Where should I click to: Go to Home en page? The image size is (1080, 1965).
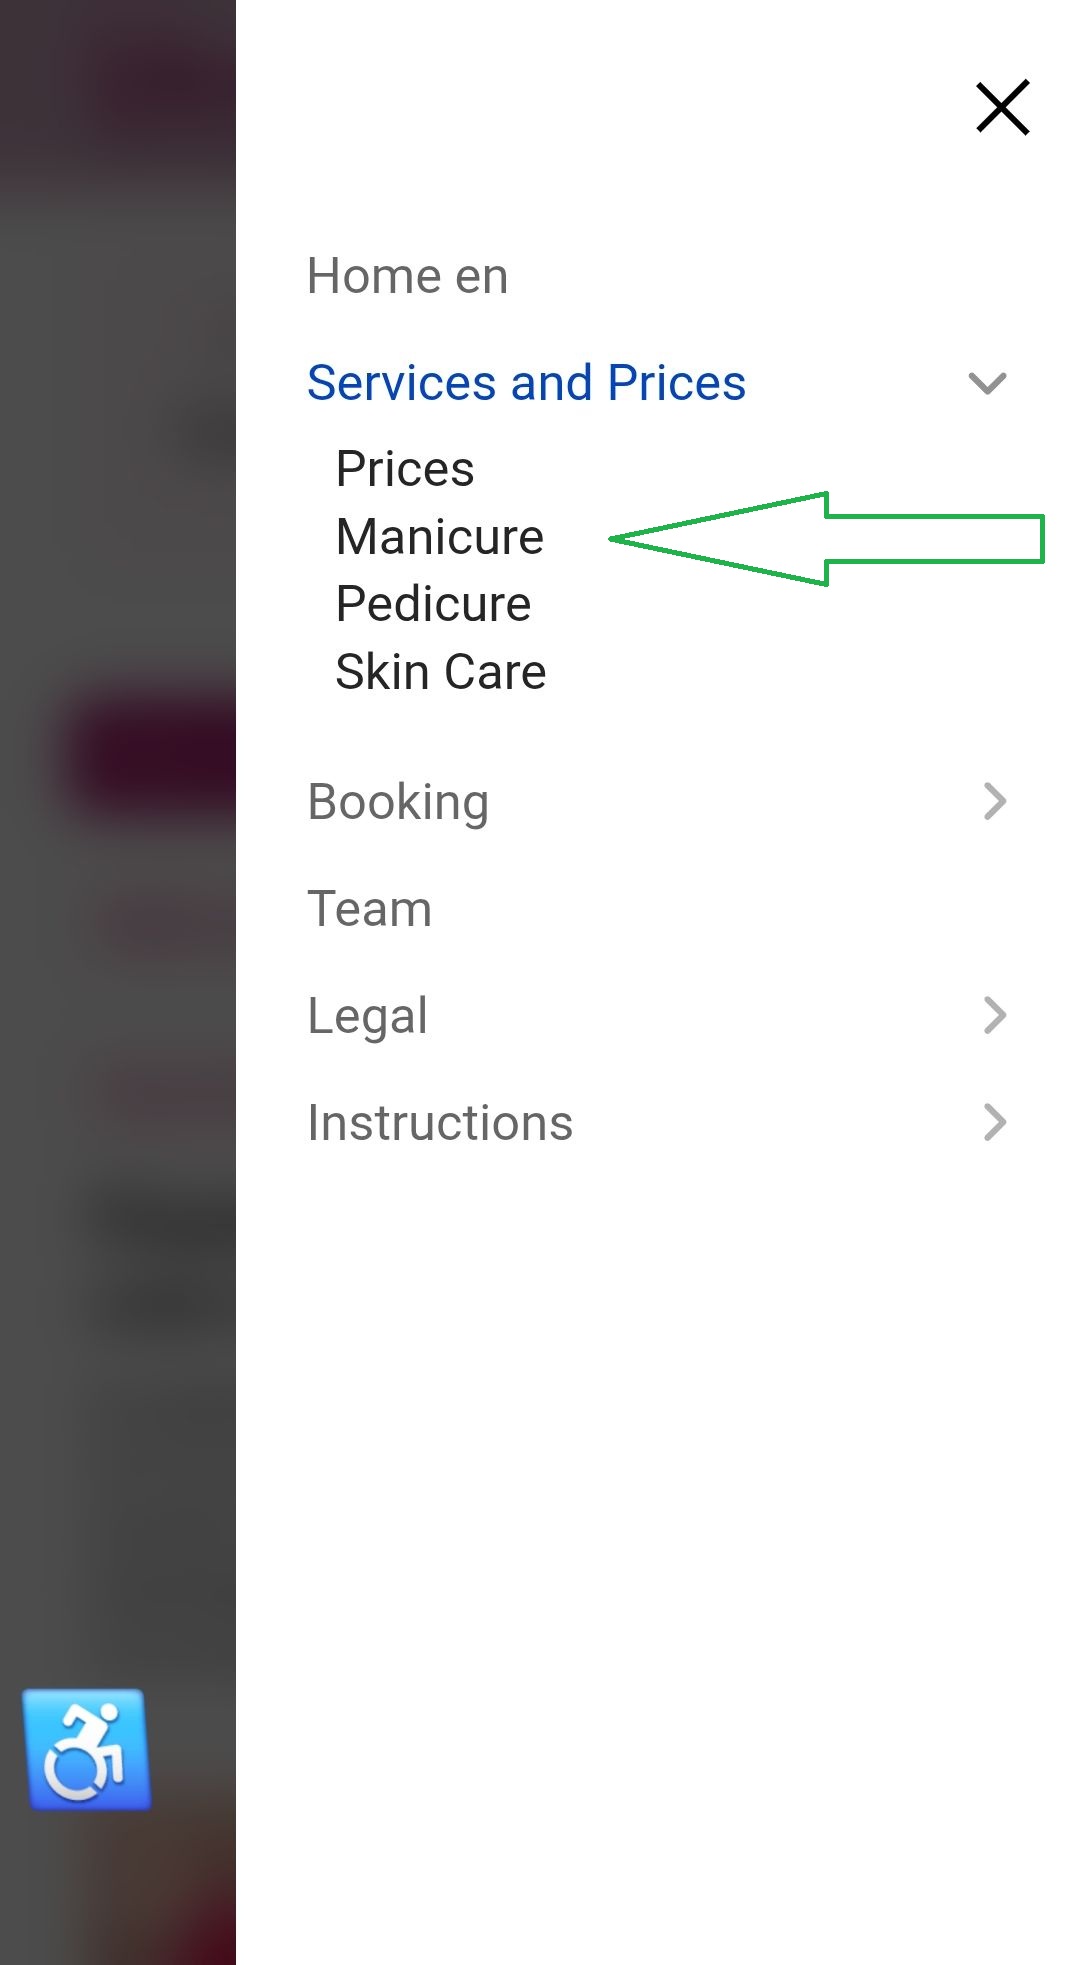pos(407,276)
